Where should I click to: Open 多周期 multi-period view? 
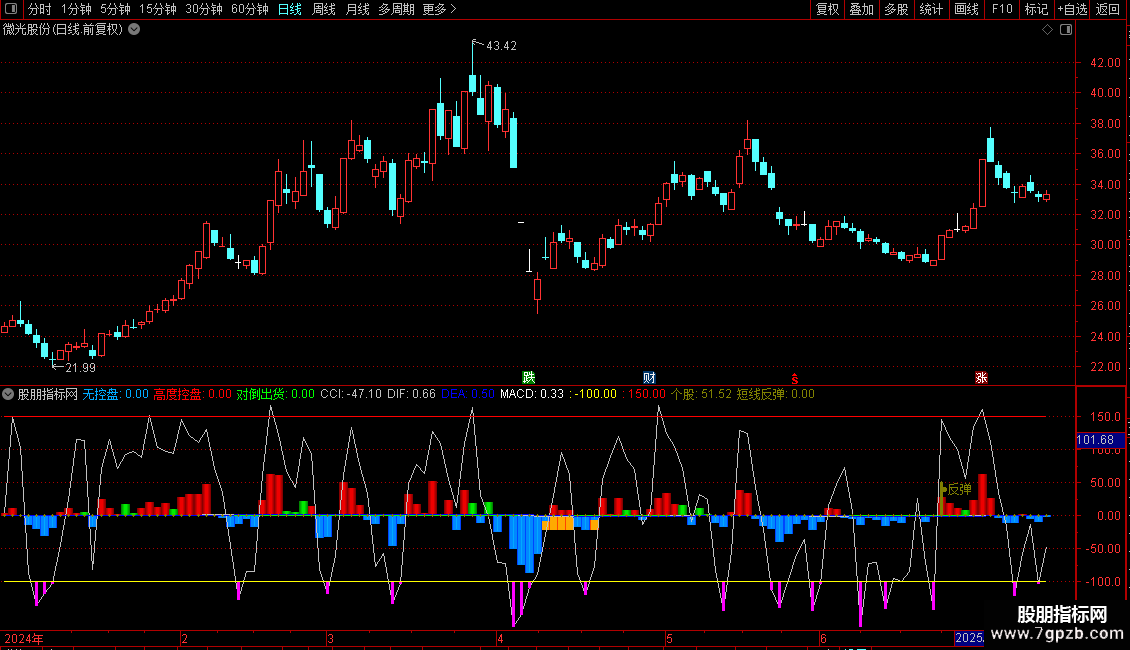[x=396, y=9]
